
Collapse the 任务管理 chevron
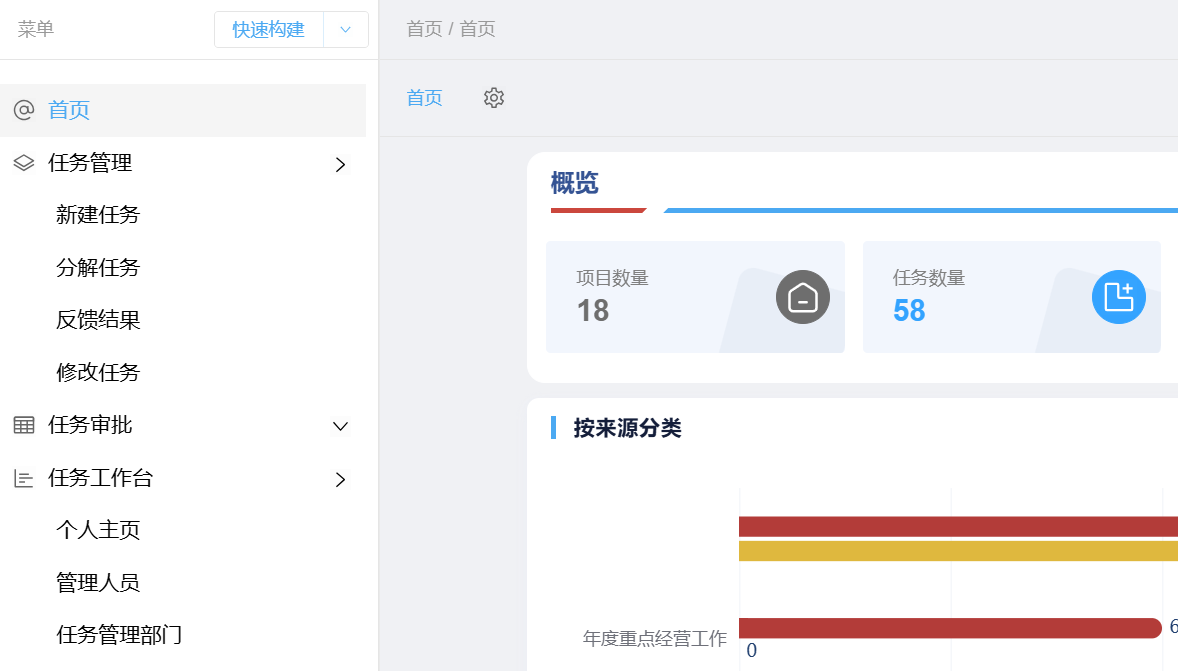[x=340, y=165]
